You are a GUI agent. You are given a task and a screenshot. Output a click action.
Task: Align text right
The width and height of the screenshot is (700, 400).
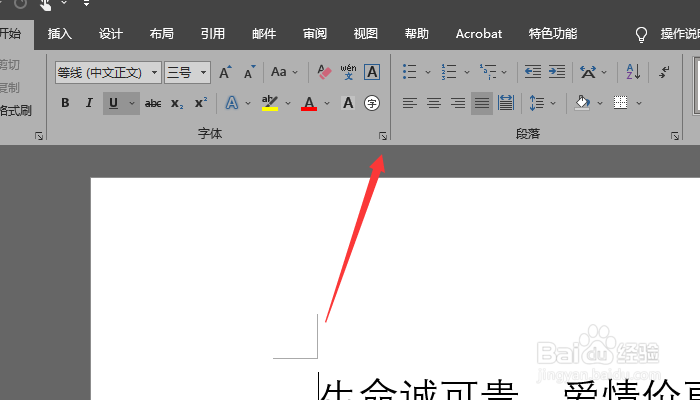tap(458, 103)
